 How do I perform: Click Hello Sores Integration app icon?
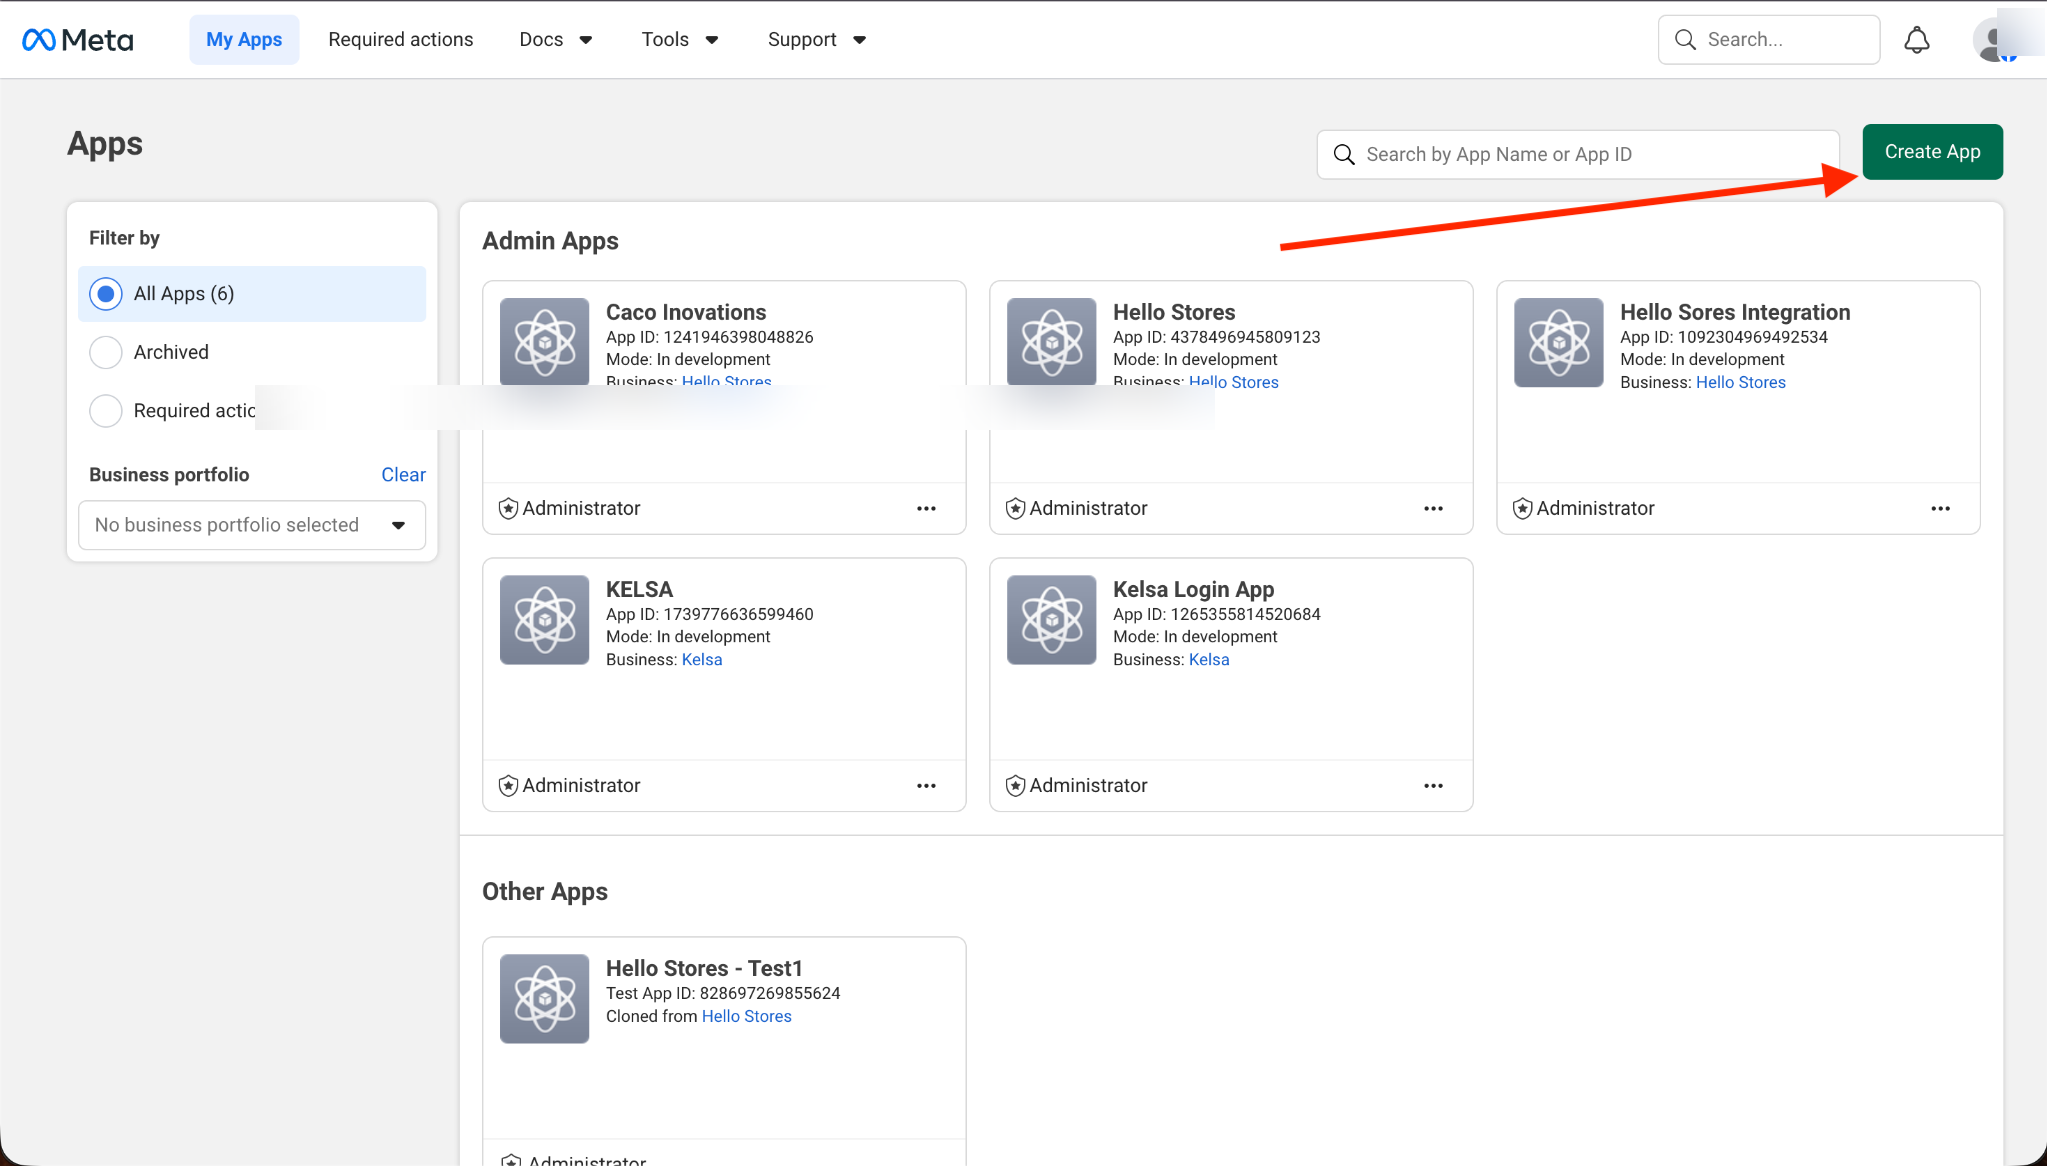(x=1558, y=342)
